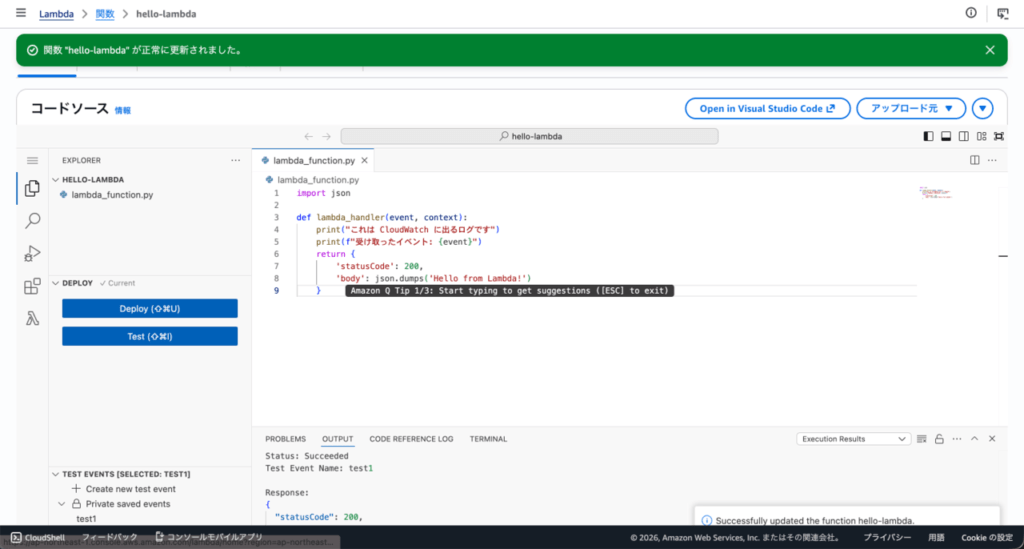This screenshot has width=1024, height=549.
Task: Maximize the output panel with chevron
Action: tap(974, 439)
